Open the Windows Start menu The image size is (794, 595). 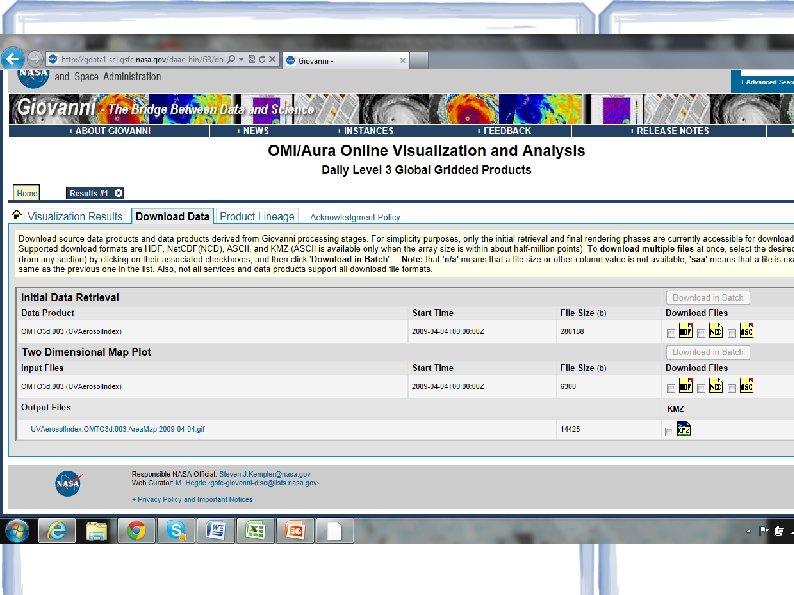[17, 531]
